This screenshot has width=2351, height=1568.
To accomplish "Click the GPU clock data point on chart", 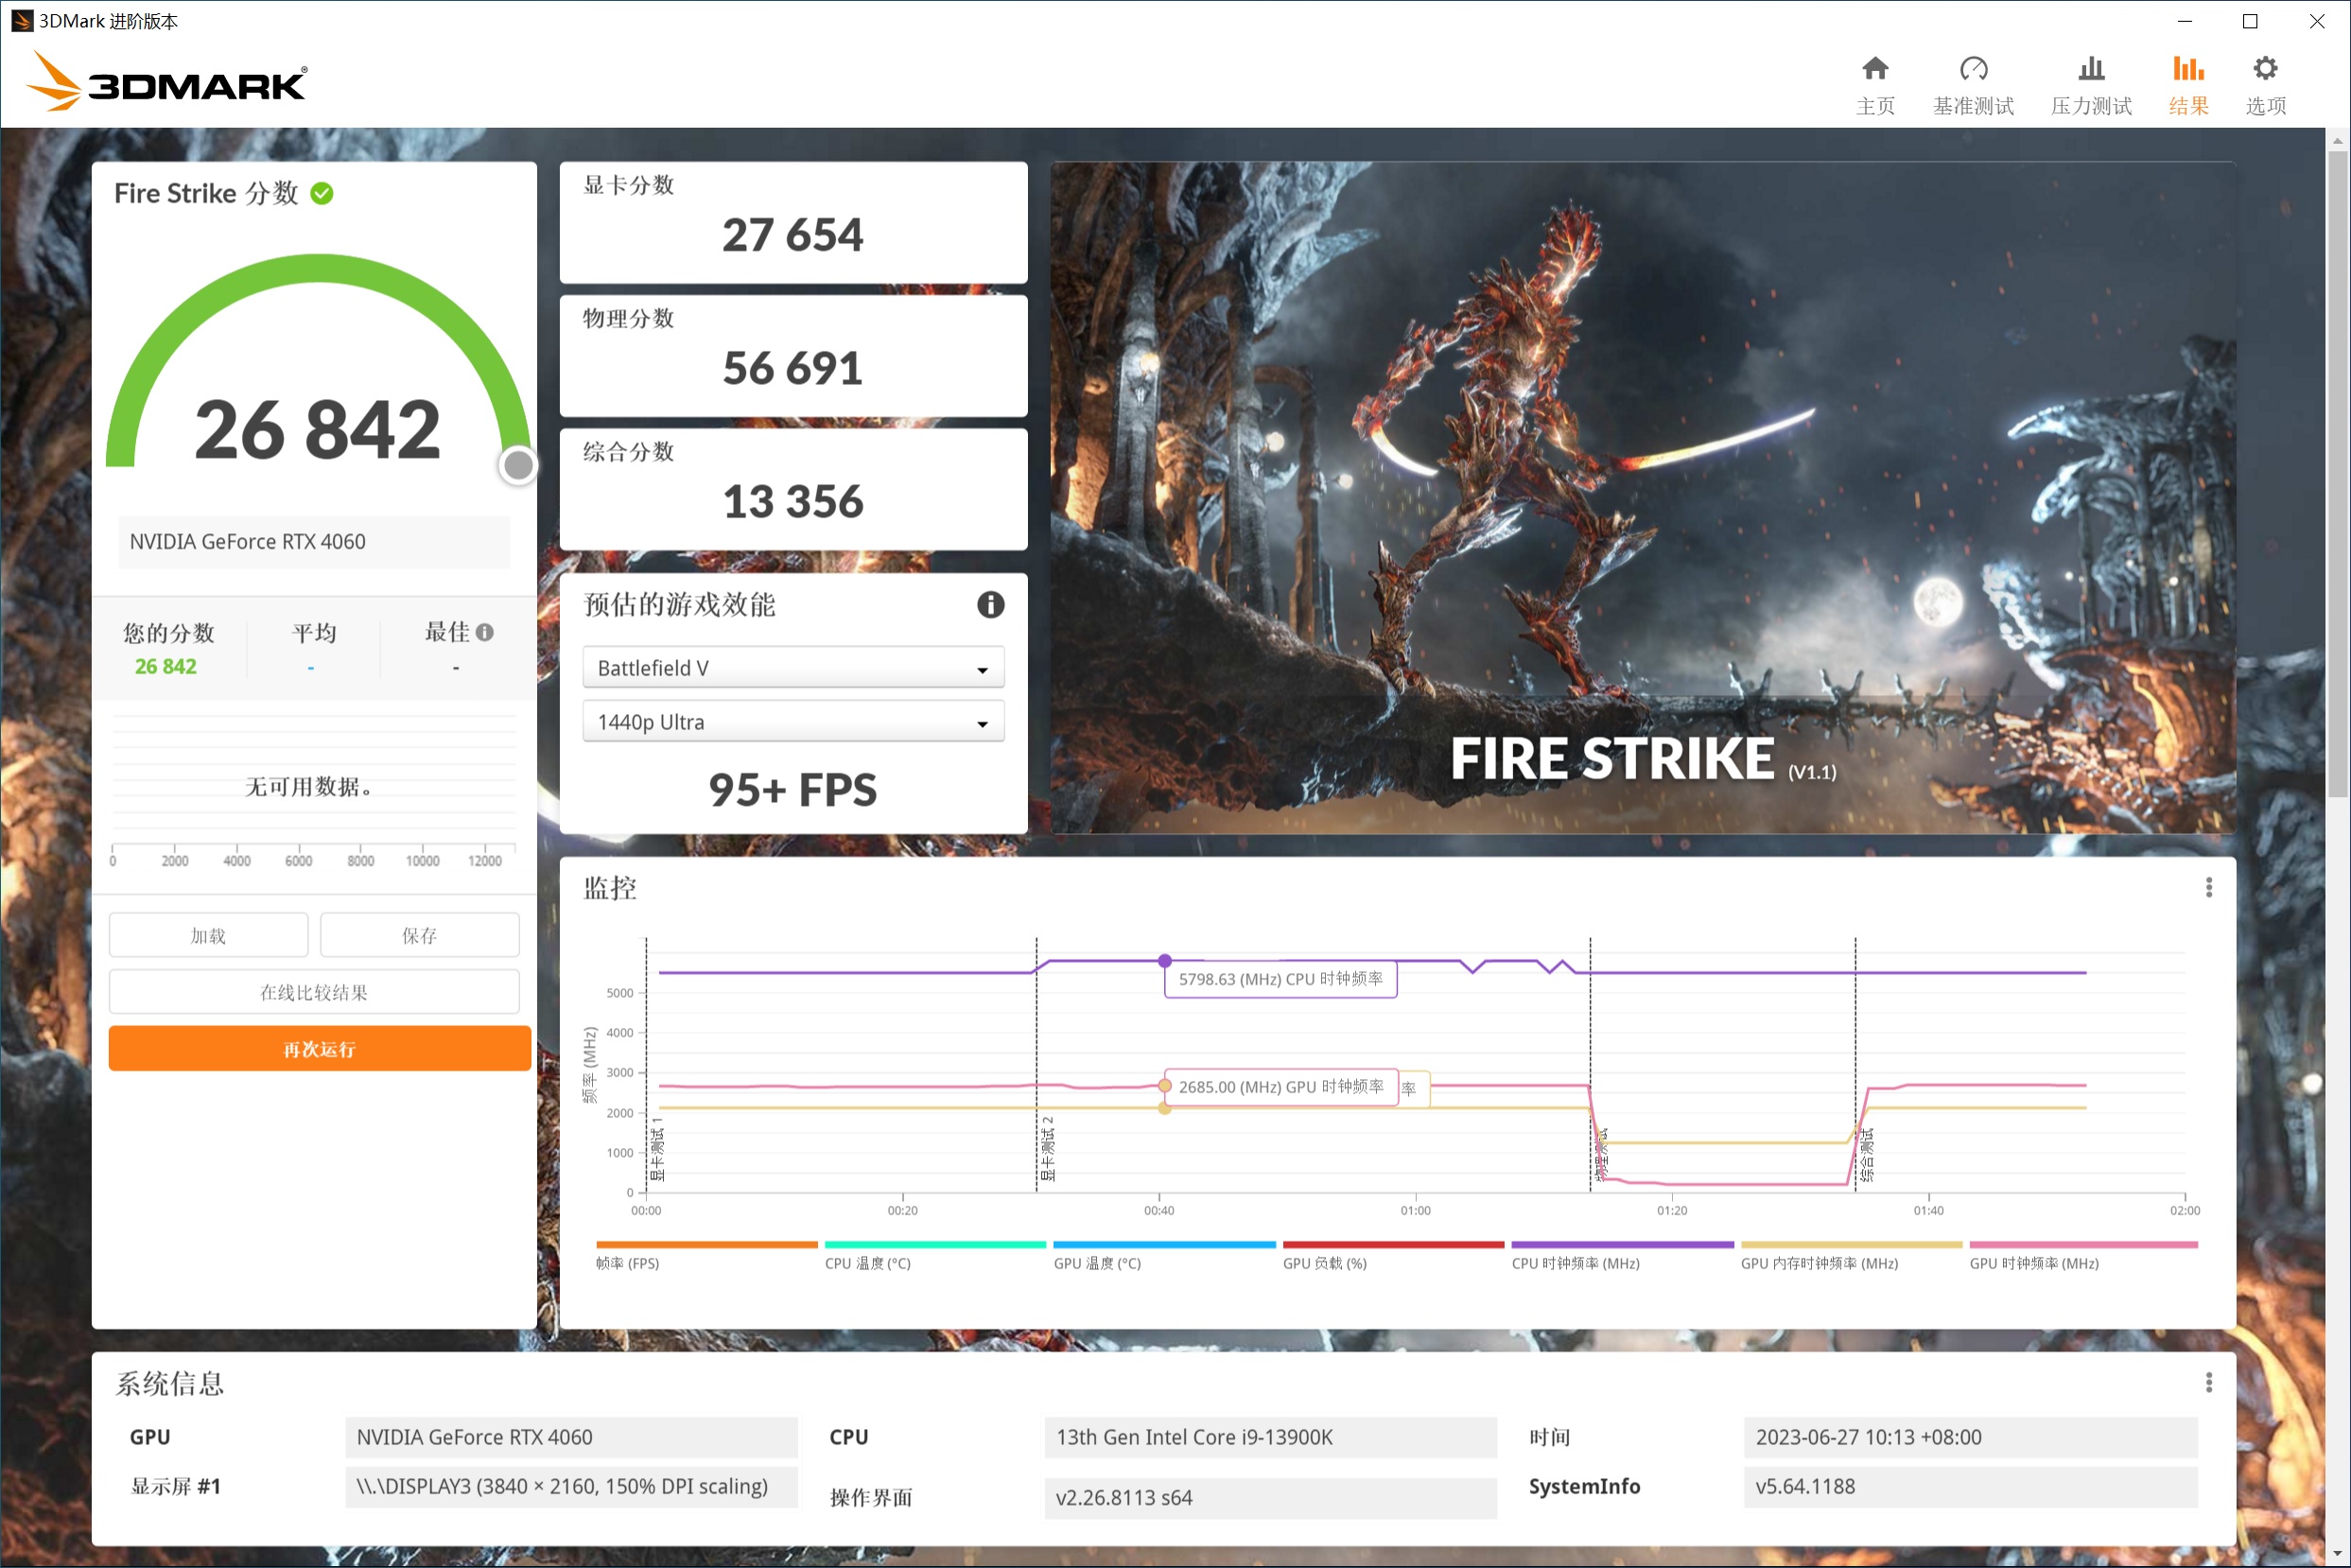I will (1164, 1086).
